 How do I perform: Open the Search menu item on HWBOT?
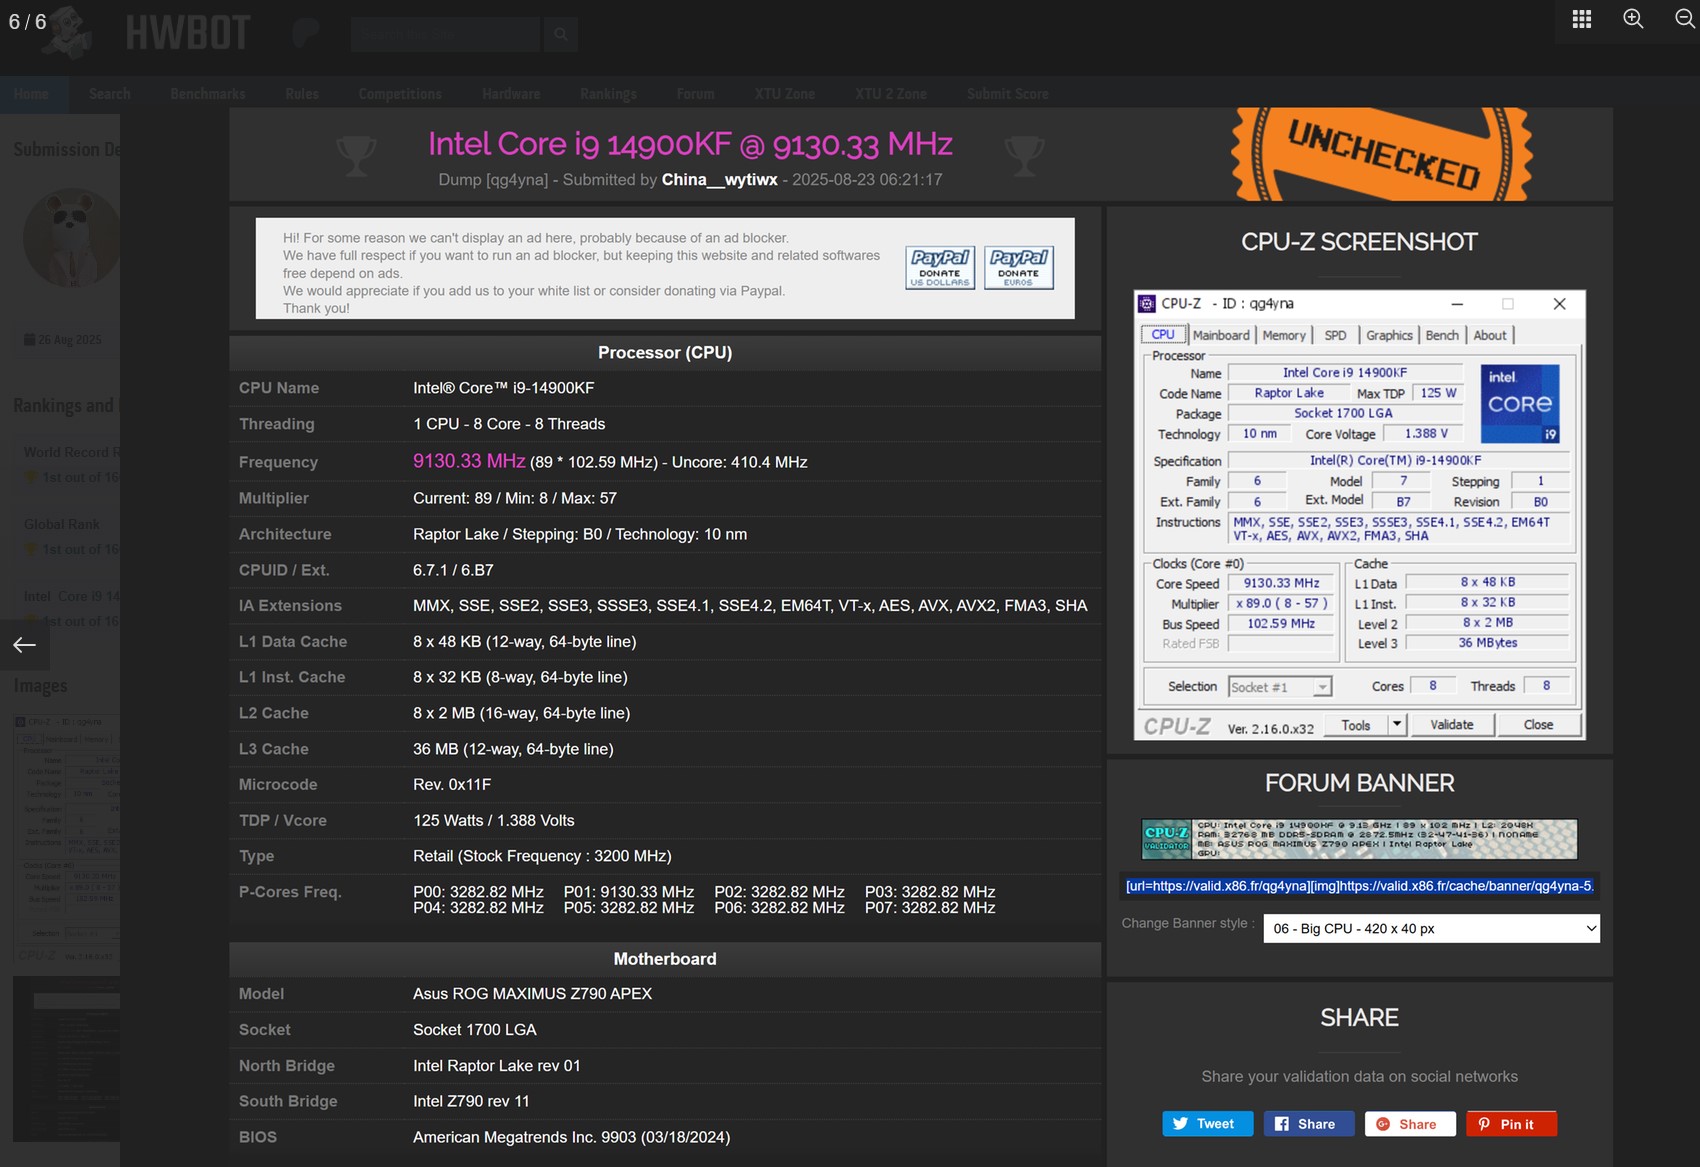tap(109, 94)
